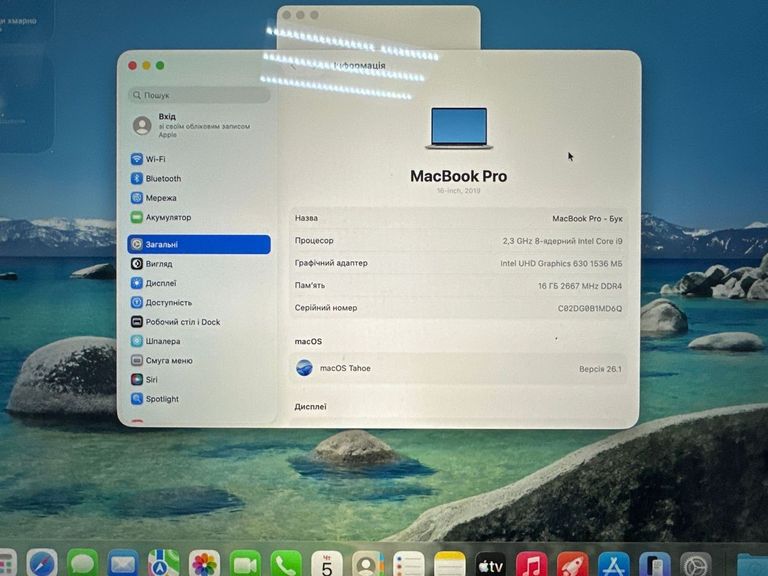Edit the Назва field MacBook Pro - Бук
Screen dimensions: 768x576
pyautogui.click(x=587, y=218)
